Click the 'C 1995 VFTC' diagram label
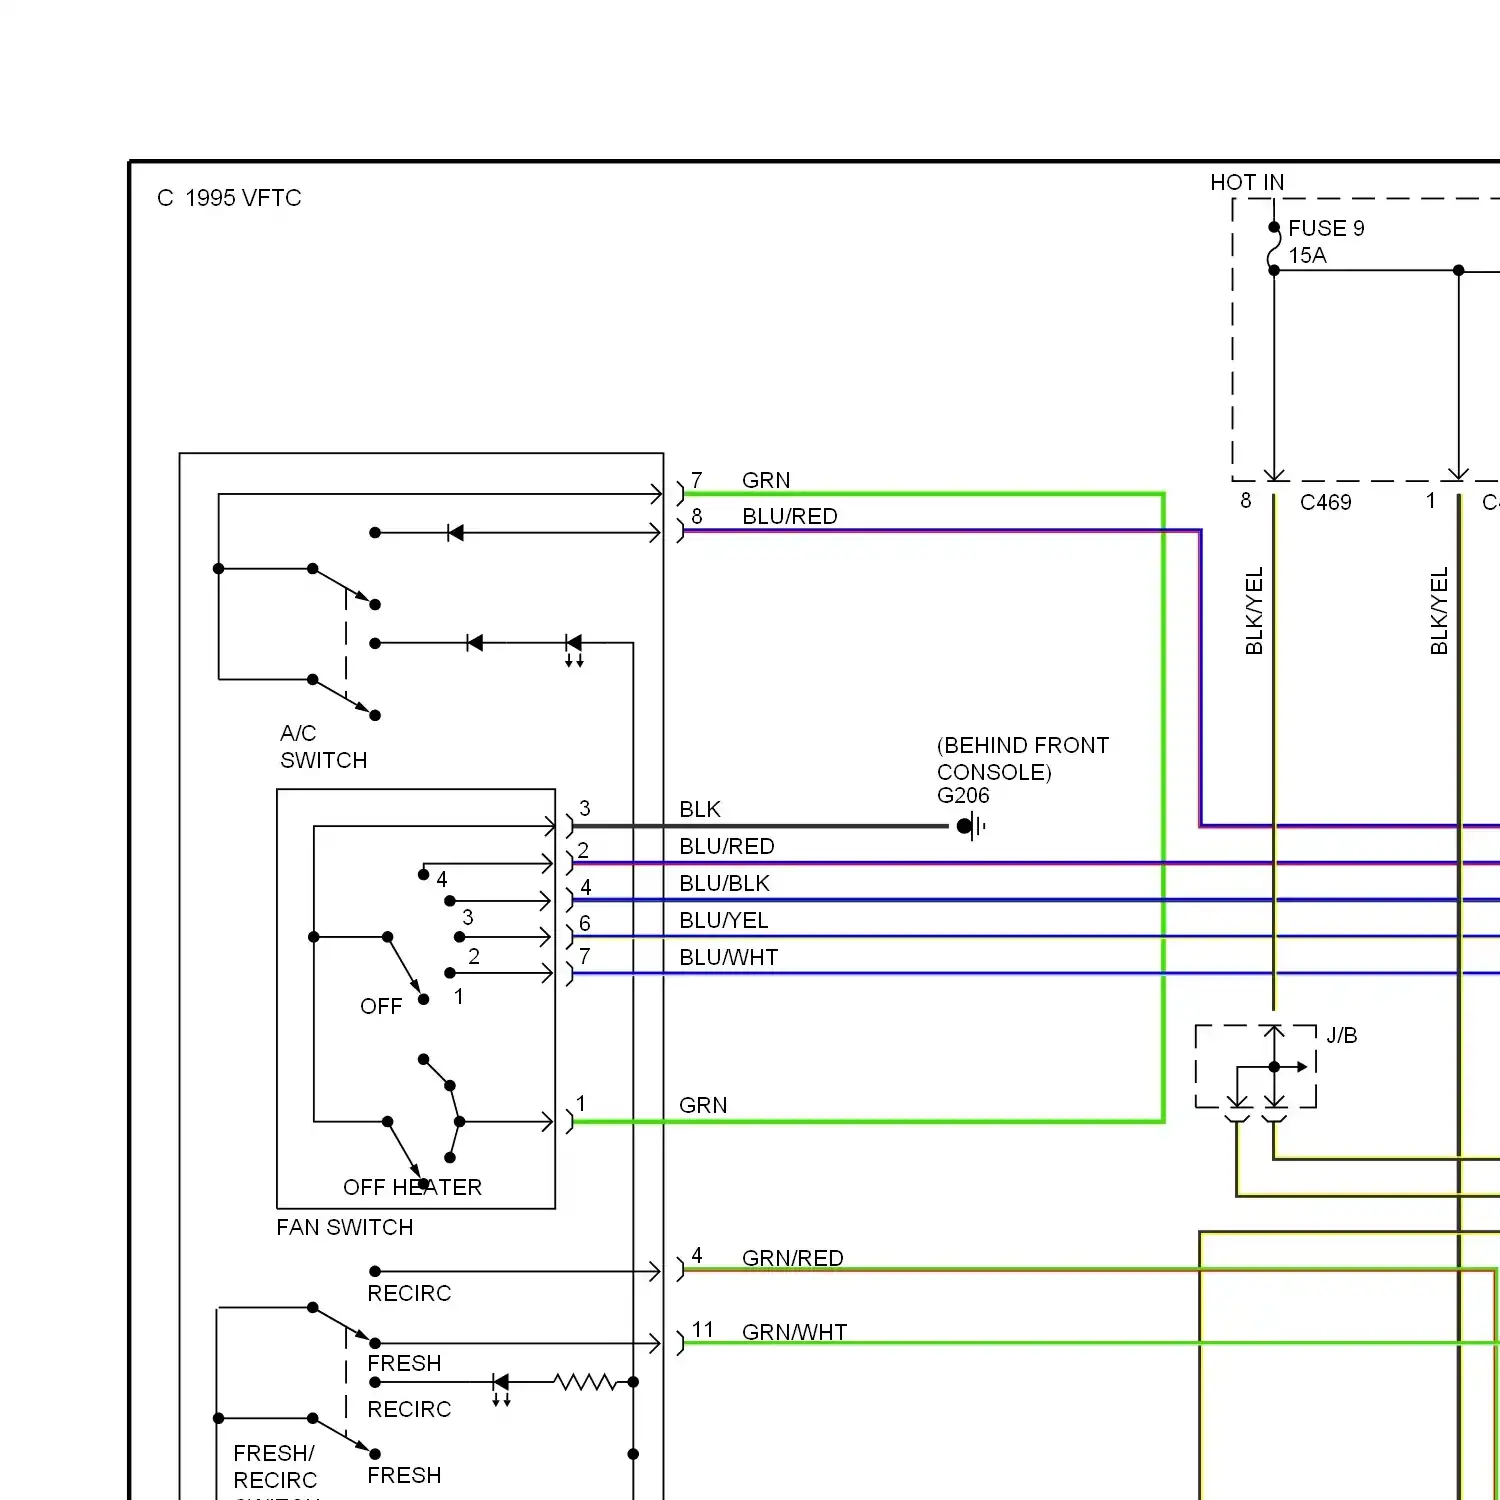 pos(229,198)
